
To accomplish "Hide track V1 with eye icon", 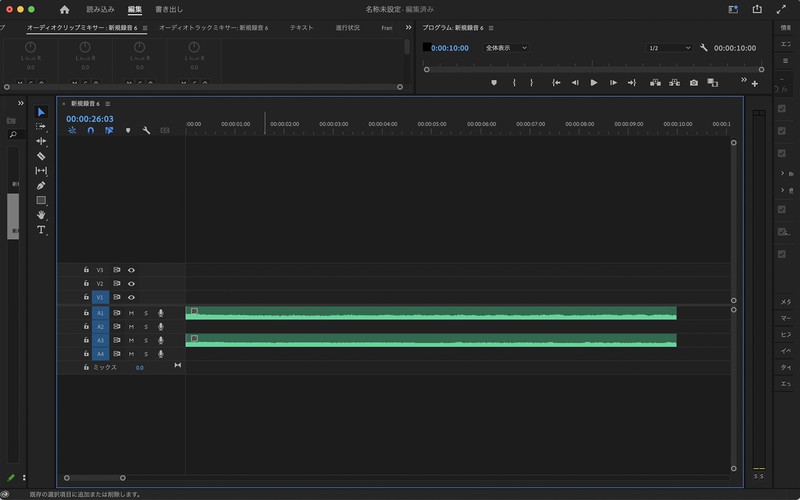I will tap(131, 297).
